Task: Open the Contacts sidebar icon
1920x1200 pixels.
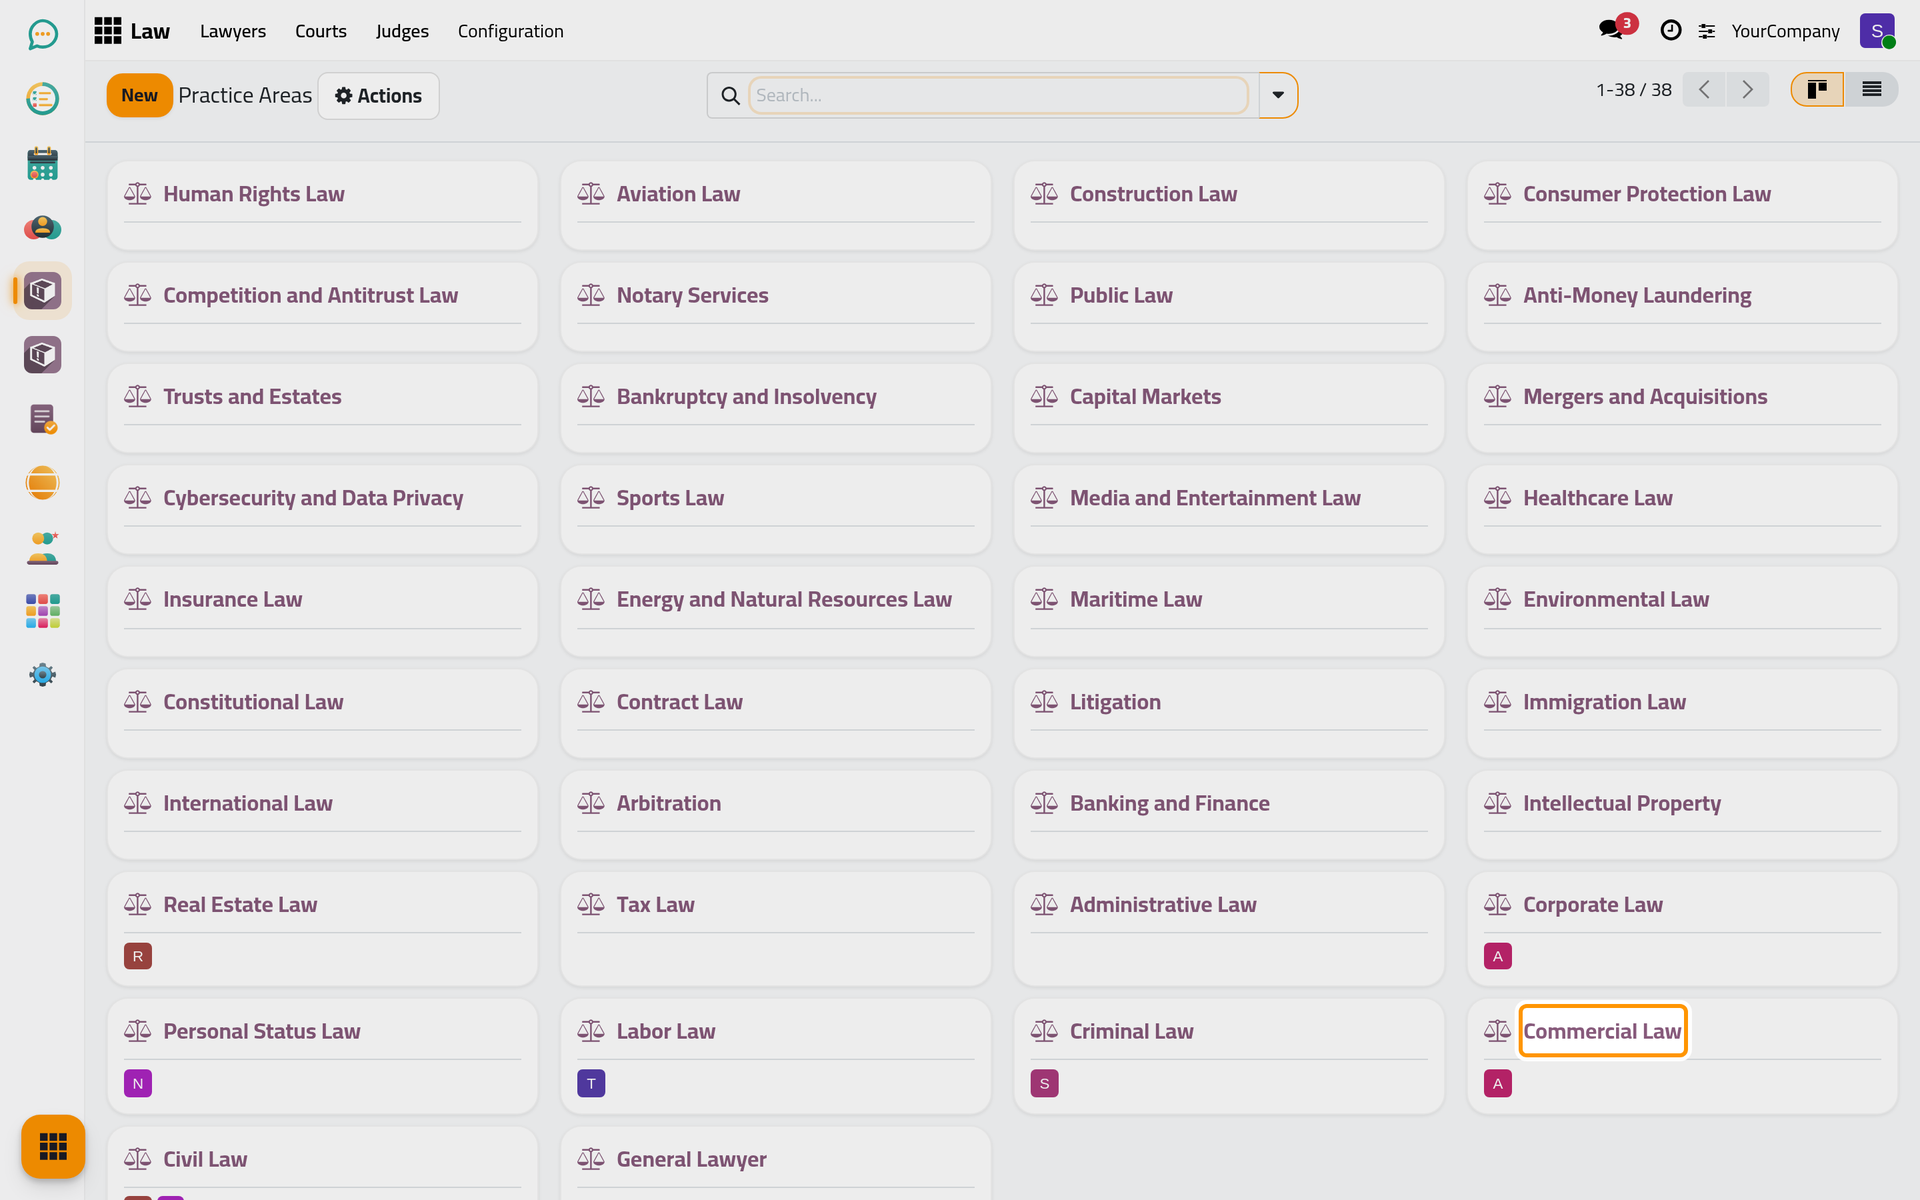Action: [42, 227]
